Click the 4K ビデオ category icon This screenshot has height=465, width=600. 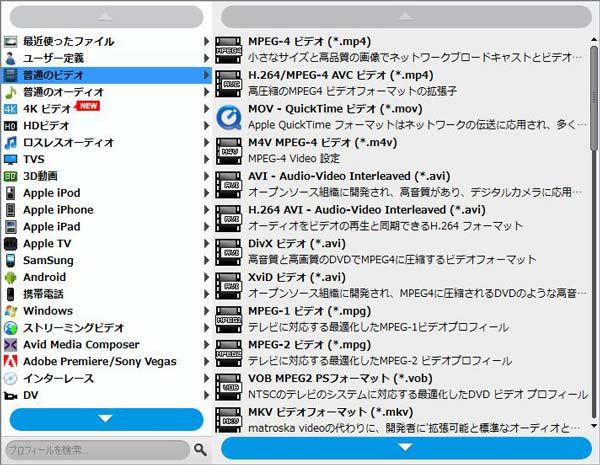coord(10,109)
